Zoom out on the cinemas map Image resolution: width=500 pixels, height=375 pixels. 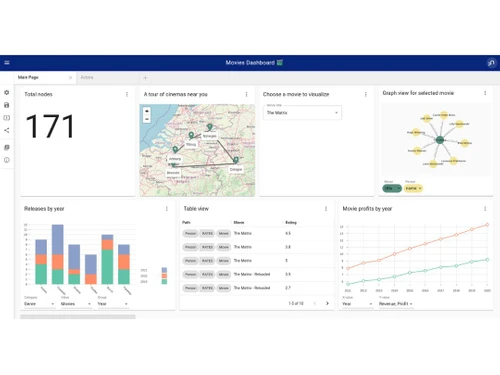tap(147, 119)
